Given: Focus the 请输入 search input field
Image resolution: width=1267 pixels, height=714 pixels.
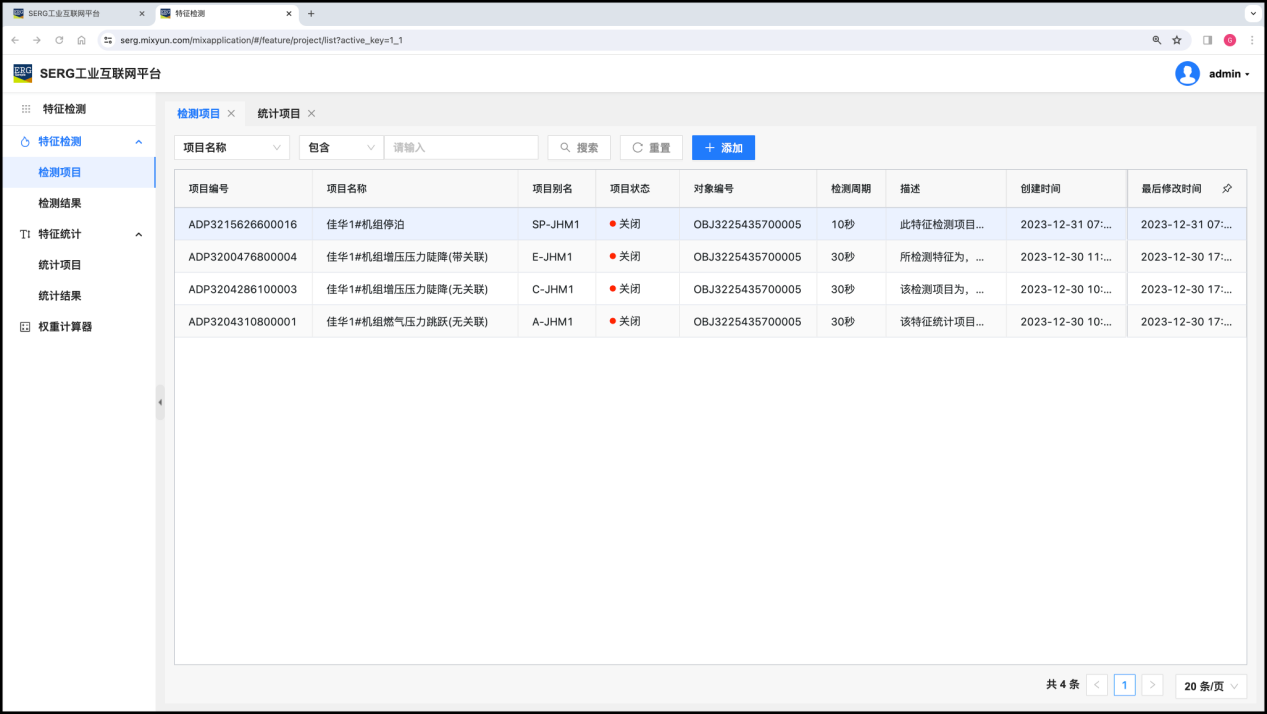Looking at the screenshot, I should tap(461, 148).
